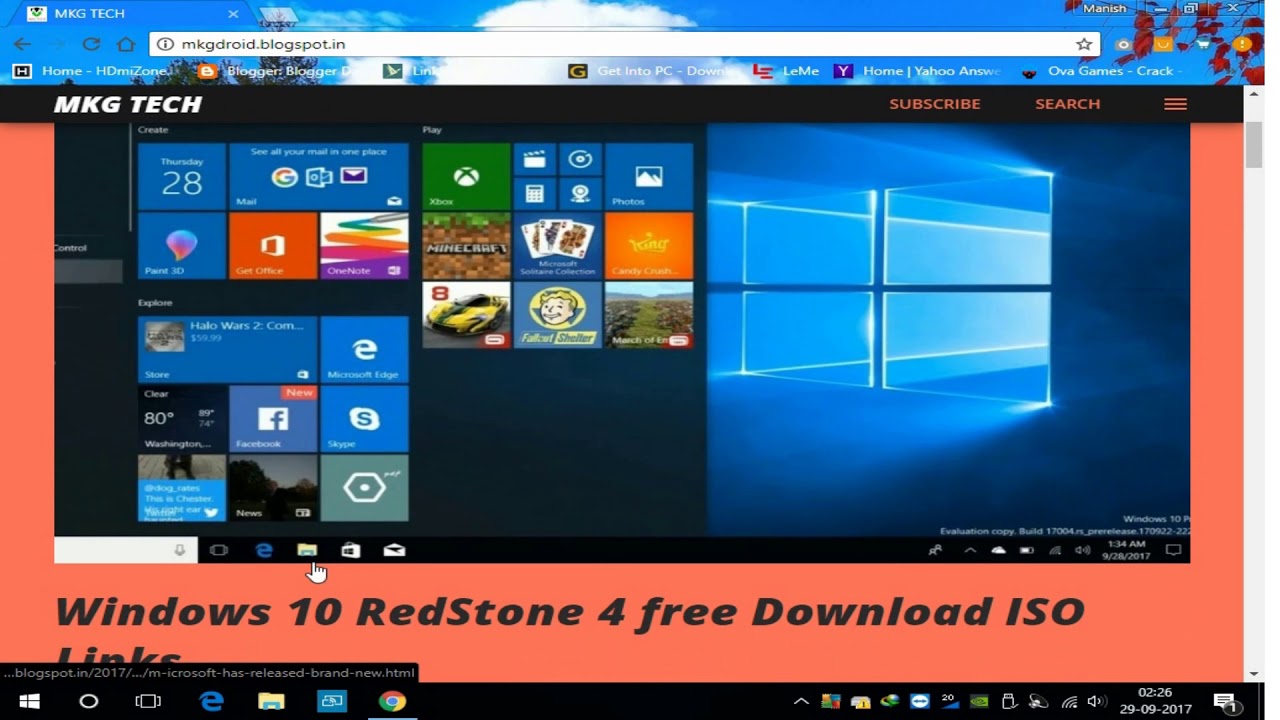Open the Manish profile button
1280x720 pixels.
(1104, 8)
